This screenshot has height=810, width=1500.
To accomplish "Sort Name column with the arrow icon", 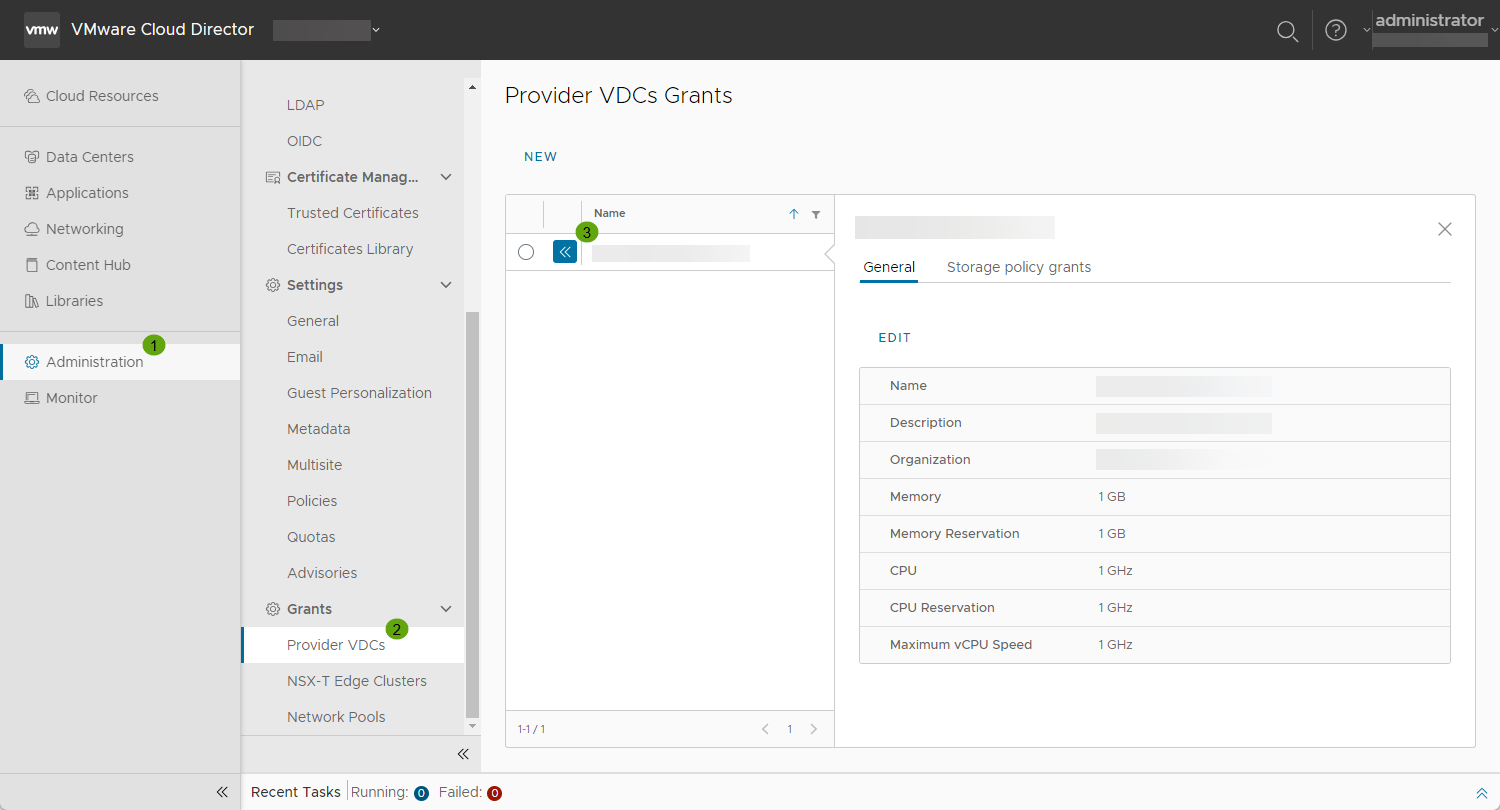I will (794, 214).
